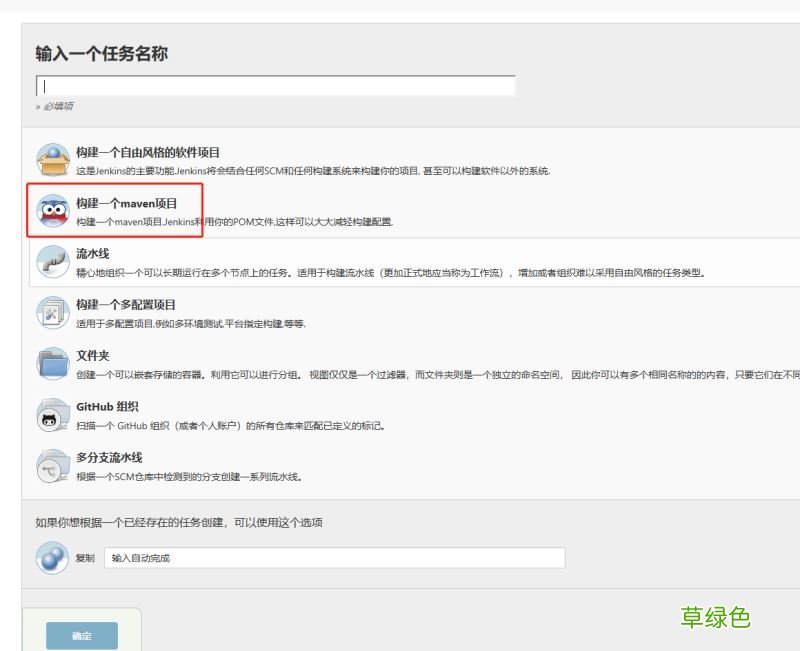Click the blue 文件夹 folder icon
Viewport: 800px width, 651px height.
tap(52, 365)
